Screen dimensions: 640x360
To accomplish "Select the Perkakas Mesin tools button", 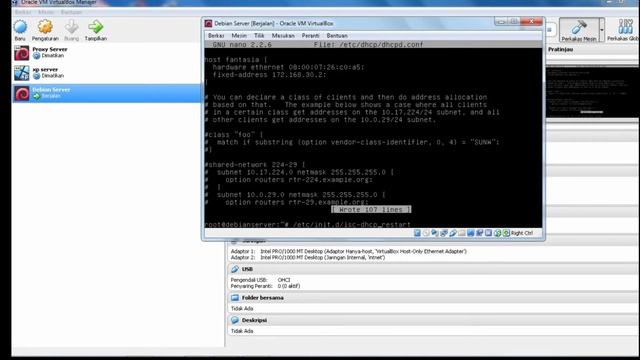I will [x=579, y=30].
